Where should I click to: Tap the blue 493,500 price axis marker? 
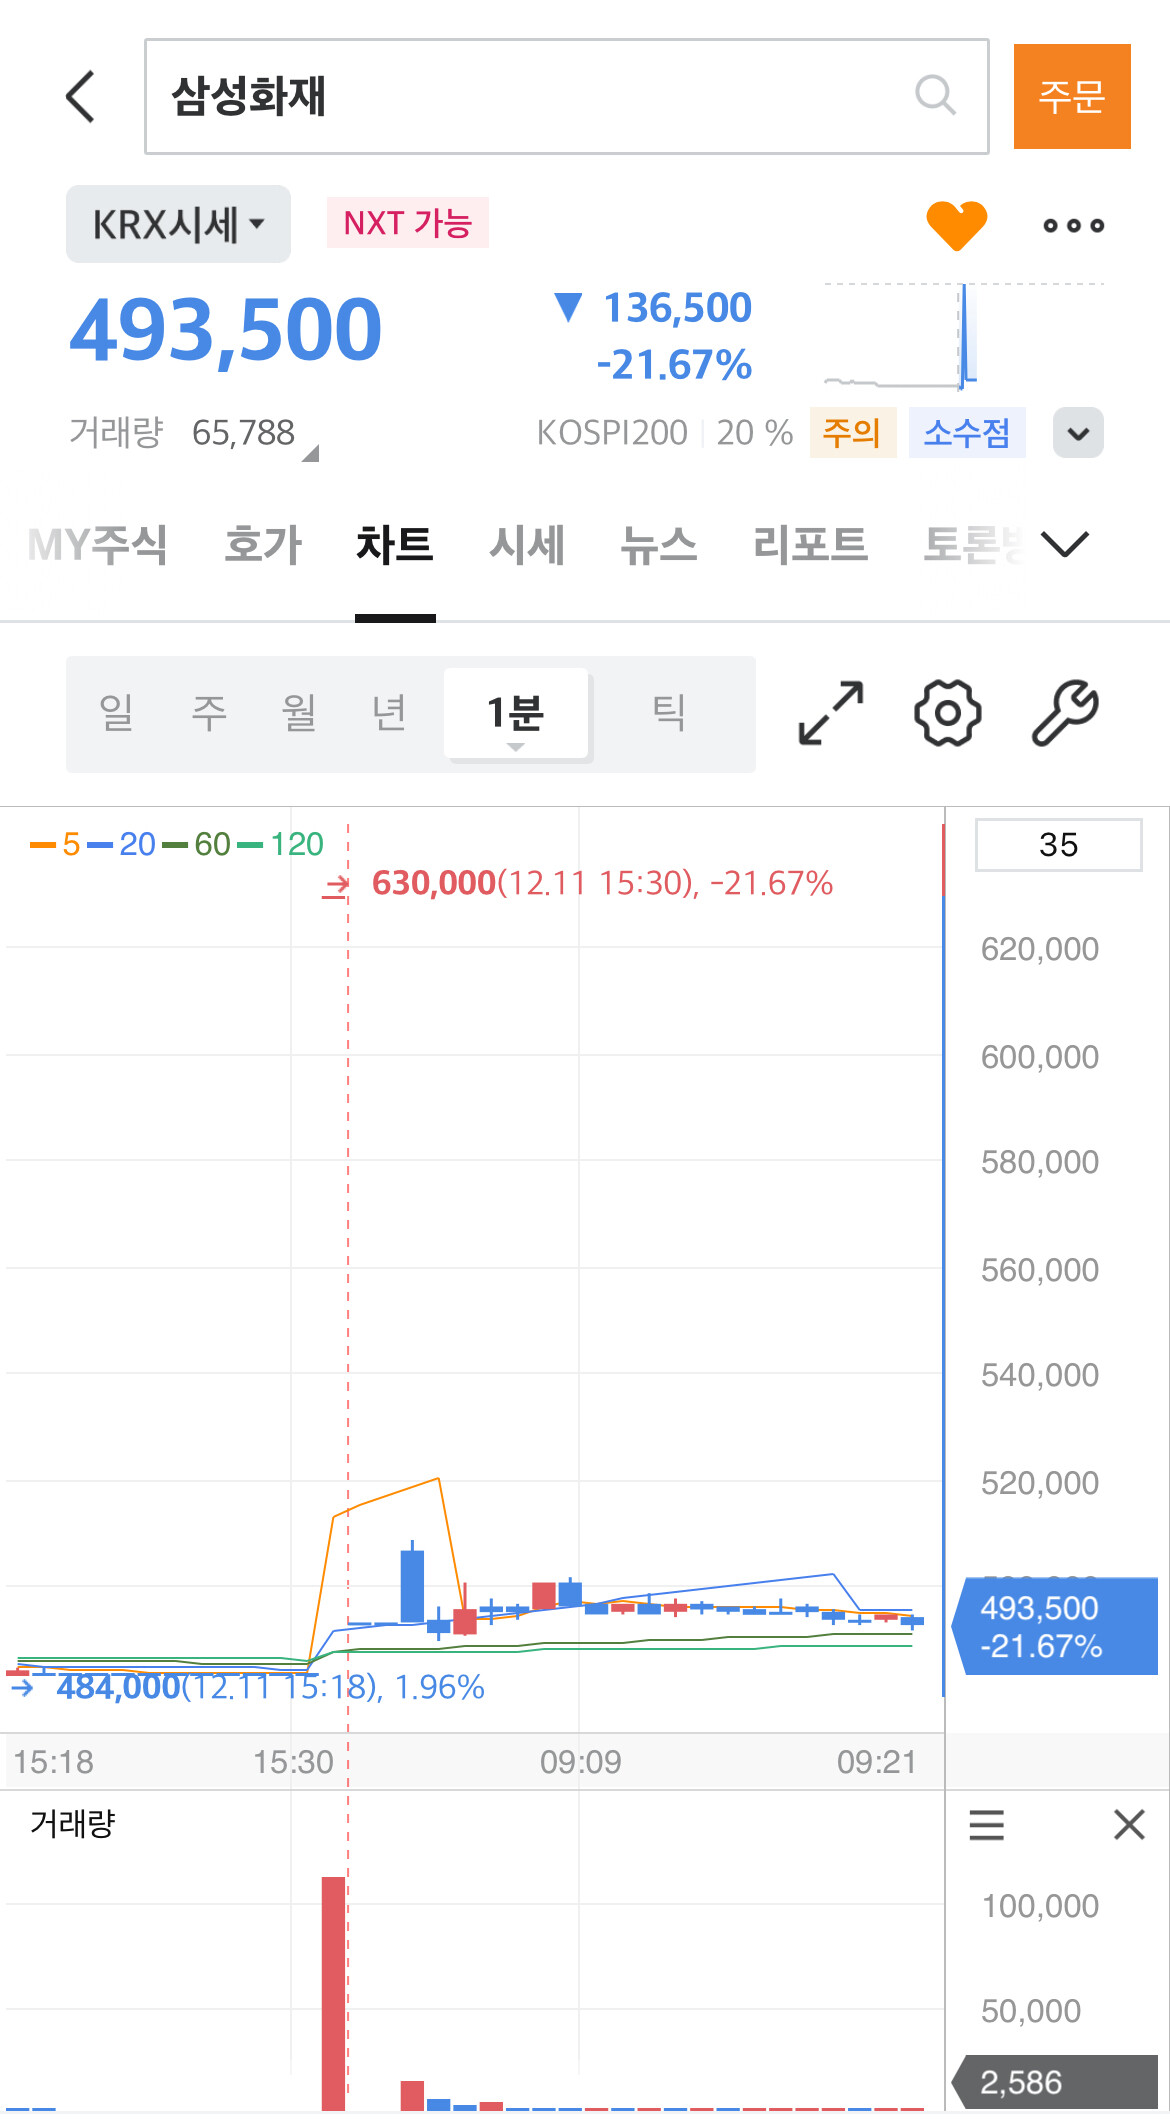click(x=1056, y=1627)
